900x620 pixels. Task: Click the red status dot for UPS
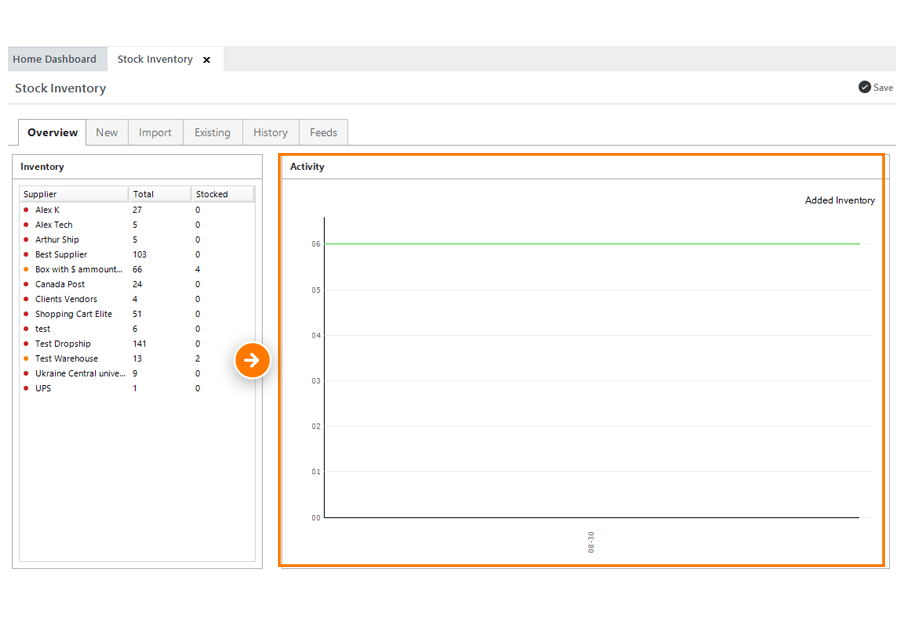tap(26, 389)
